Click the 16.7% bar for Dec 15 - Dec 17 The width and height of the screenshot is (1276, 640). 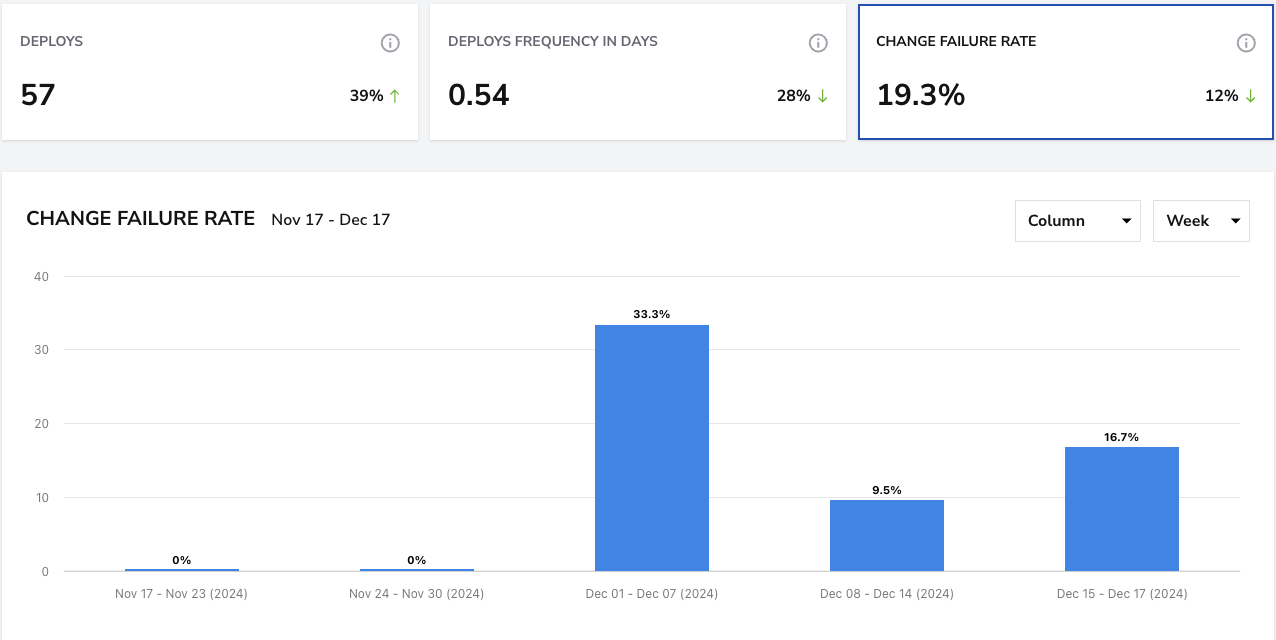[1122, 509]
